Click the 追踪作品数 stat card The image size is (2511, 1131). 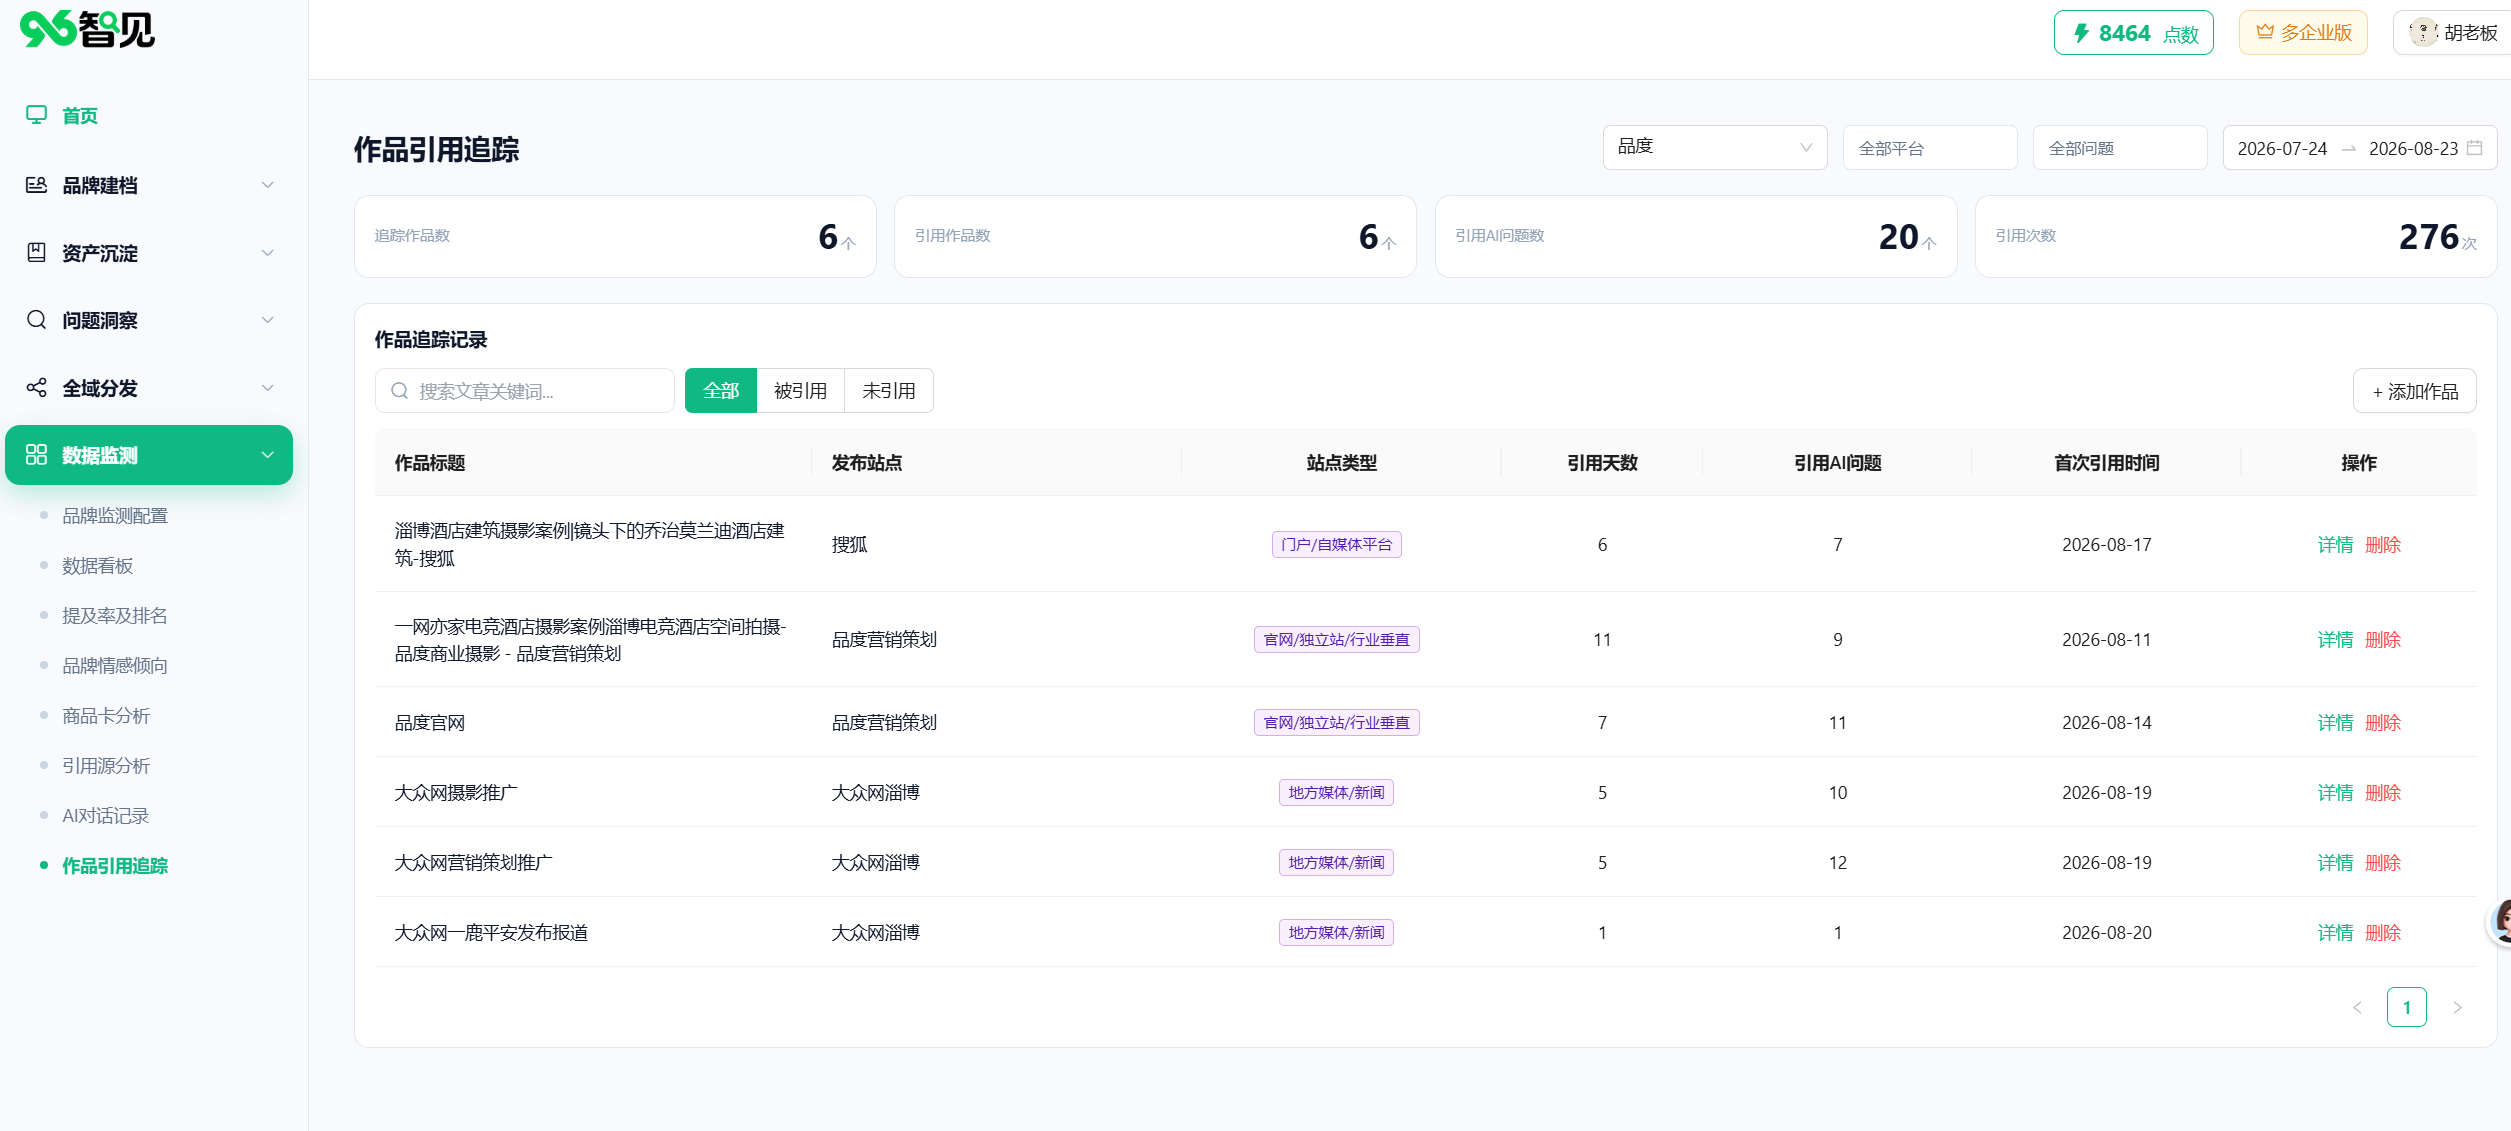point(615,236)
